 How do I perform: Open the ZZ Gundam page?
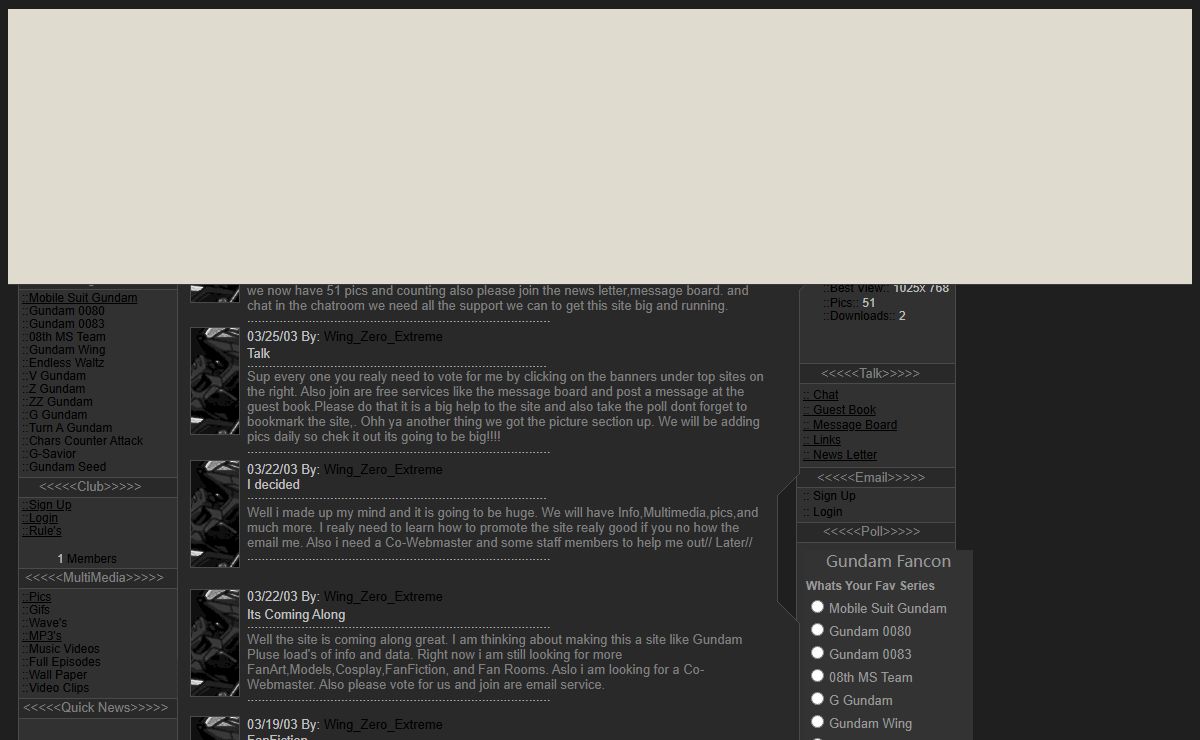[57, 402]
